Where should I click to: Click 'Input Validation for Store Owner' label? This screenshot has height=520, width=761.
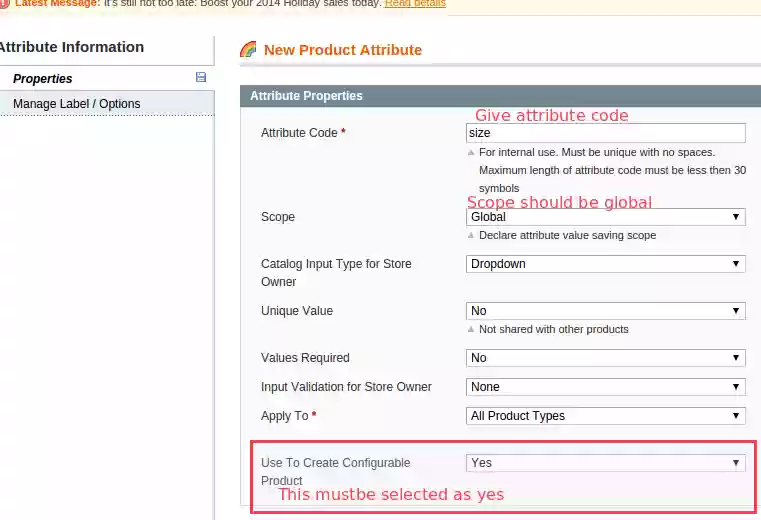point(346,387)
